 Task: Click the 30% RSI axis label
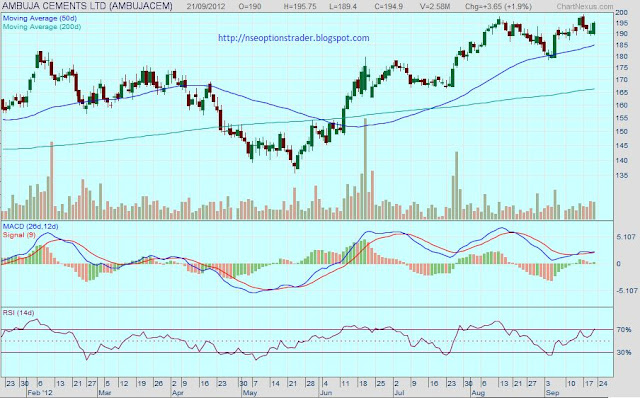[624, 352]
